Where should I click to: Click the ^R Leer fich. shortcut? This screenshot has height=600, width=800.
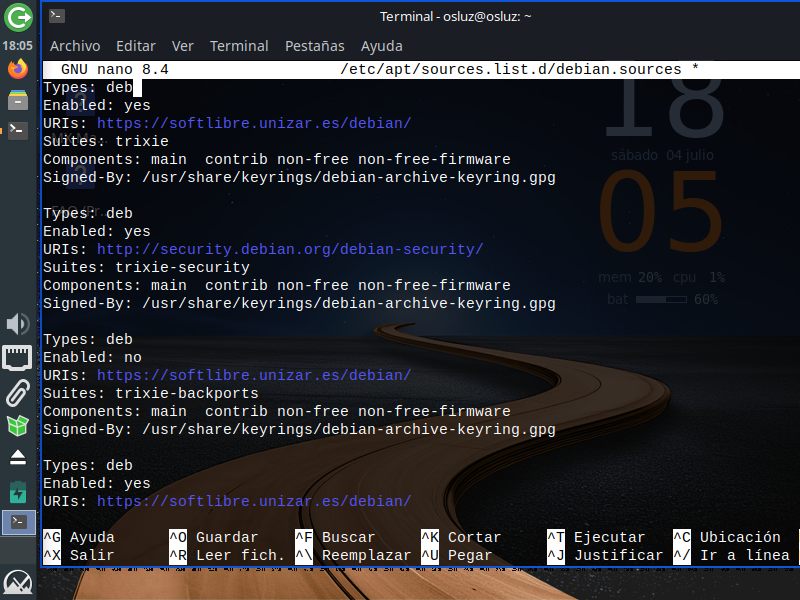coord(227,555)
